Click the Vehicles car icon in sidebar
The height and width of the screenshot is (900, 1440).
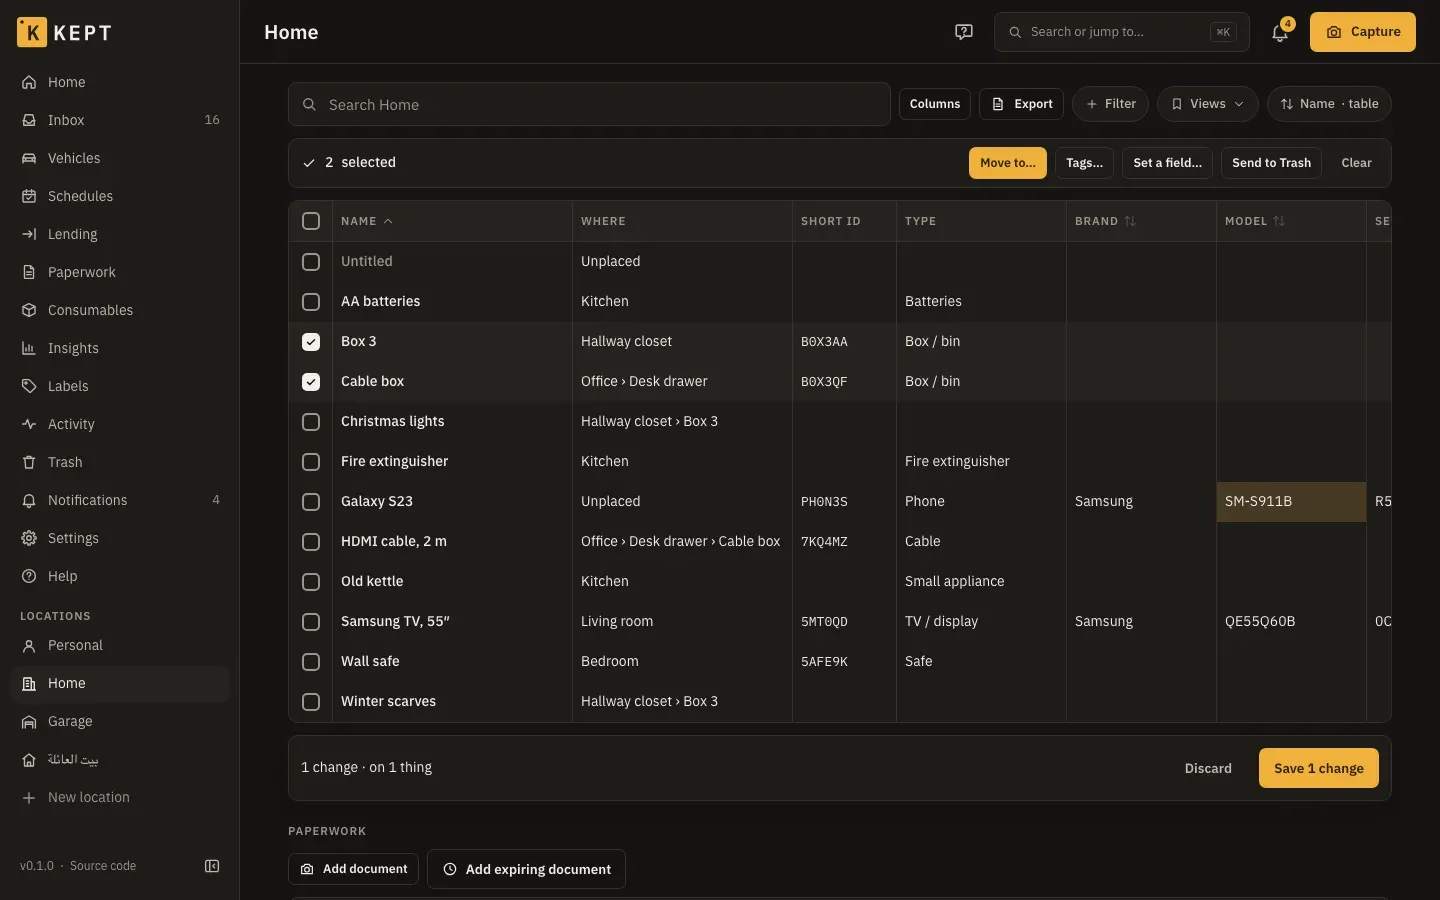point(29,158)
